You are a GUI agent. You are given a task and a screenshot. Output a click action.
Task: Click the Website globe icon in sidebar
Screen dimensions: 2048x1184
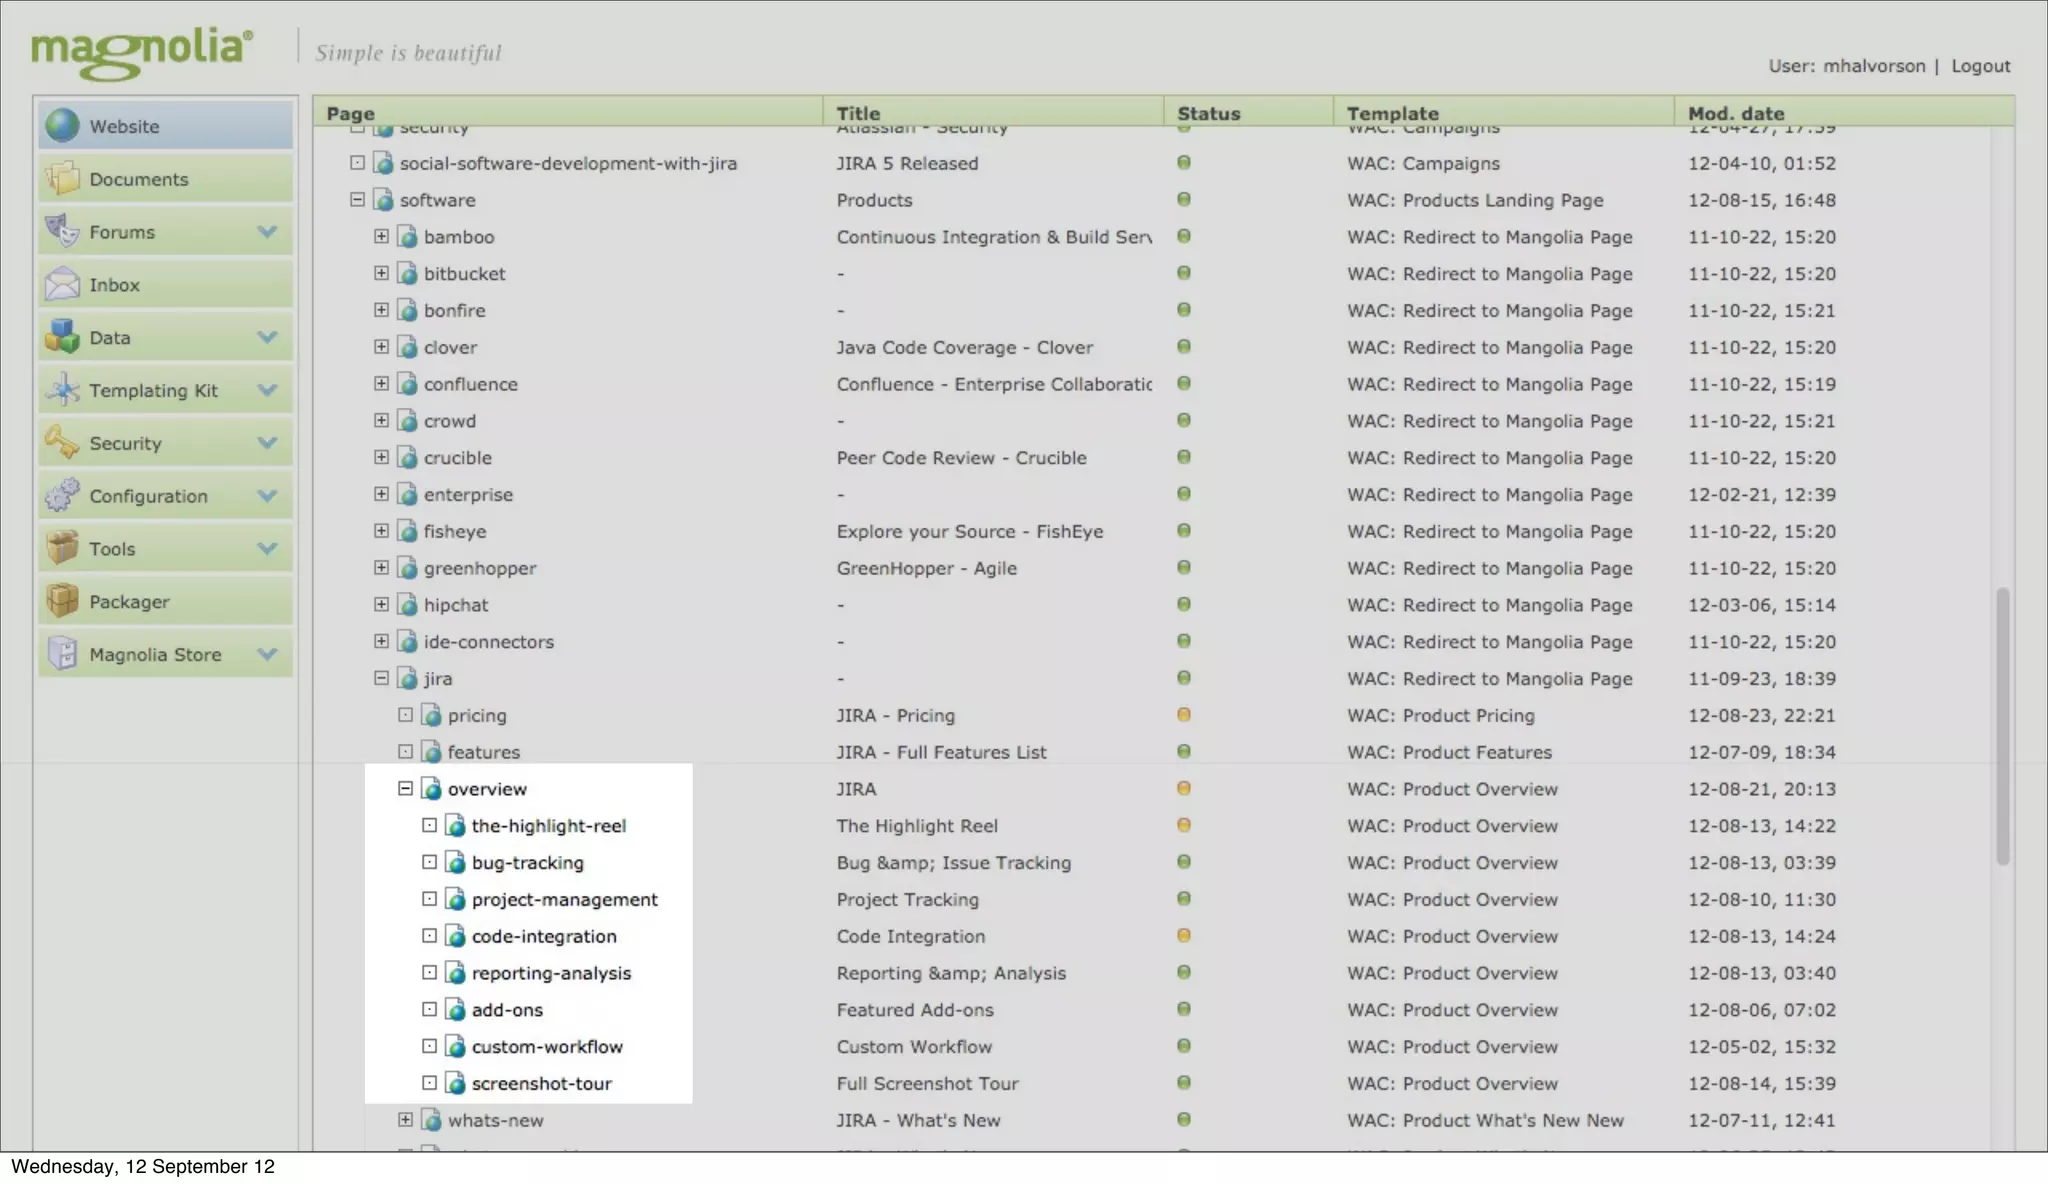click(x=62, y=126)
